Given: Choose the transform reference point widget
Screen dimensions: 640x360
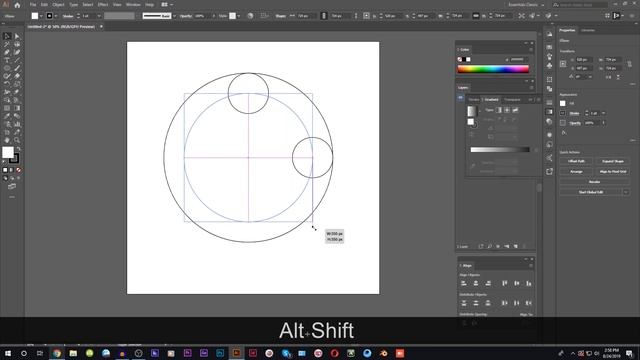Looking at the screenshot, I should click(x=563, y=64).
